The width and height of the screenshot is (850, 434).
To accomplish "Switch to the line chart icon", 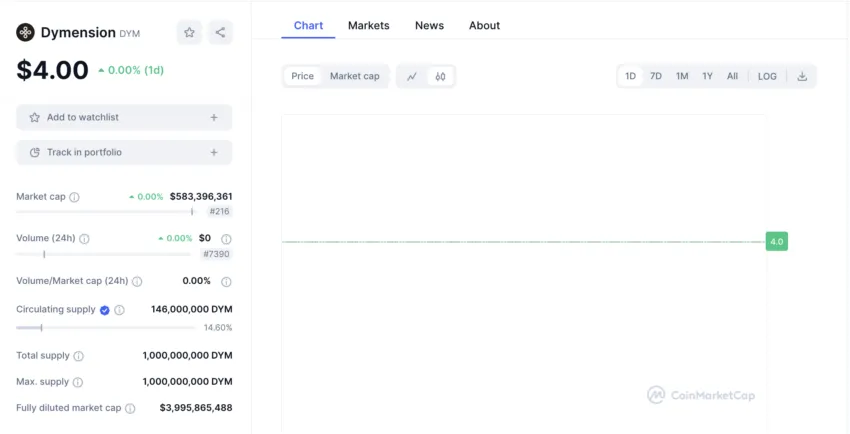I will click(x=412, y=76).
